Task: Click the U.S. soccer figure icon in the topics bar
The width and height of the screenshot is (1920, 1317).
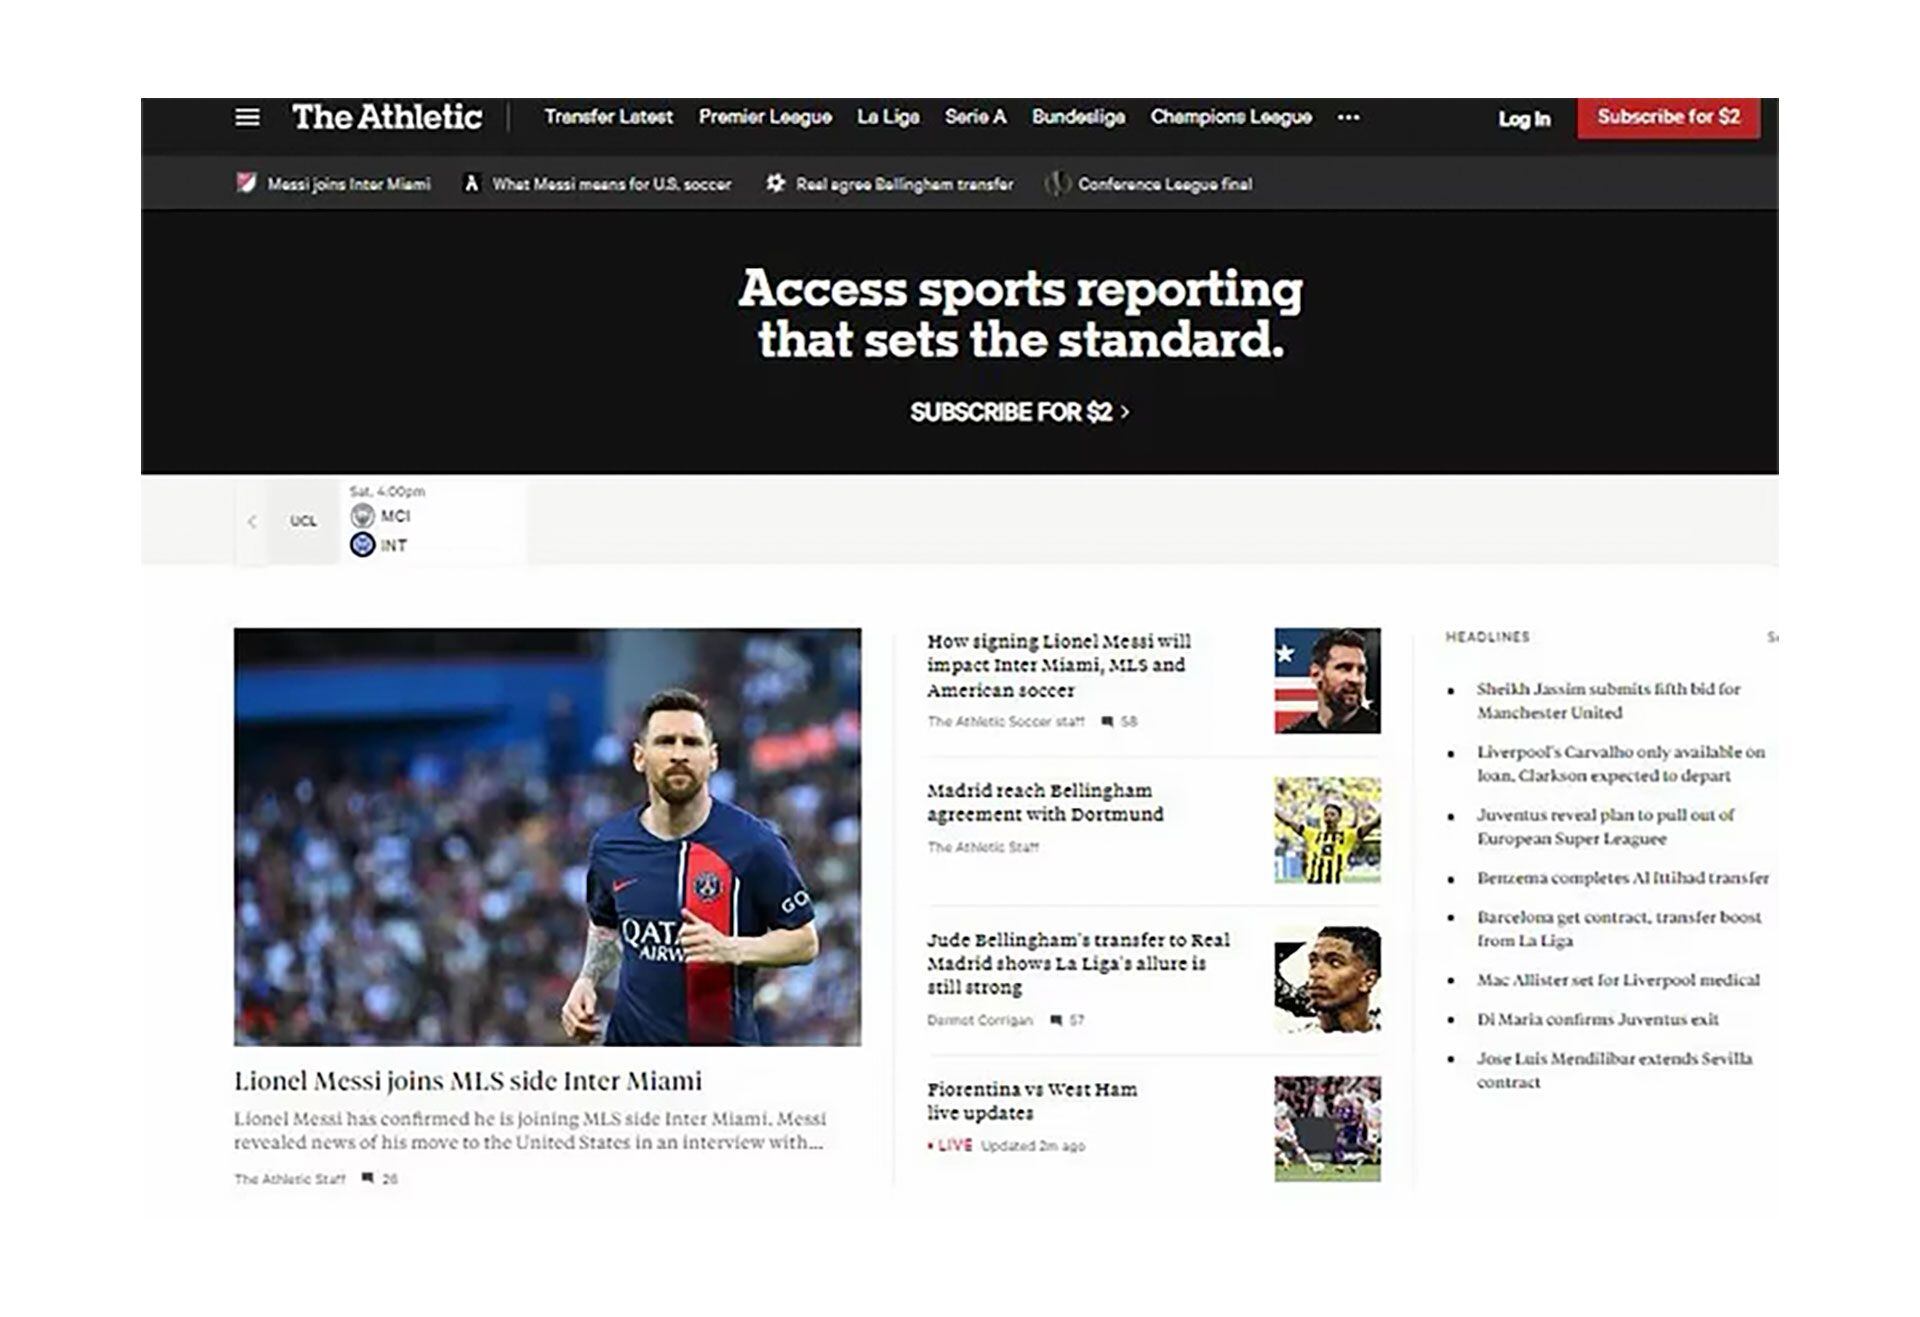Action: pyautogui.click(x=472, y=183)
